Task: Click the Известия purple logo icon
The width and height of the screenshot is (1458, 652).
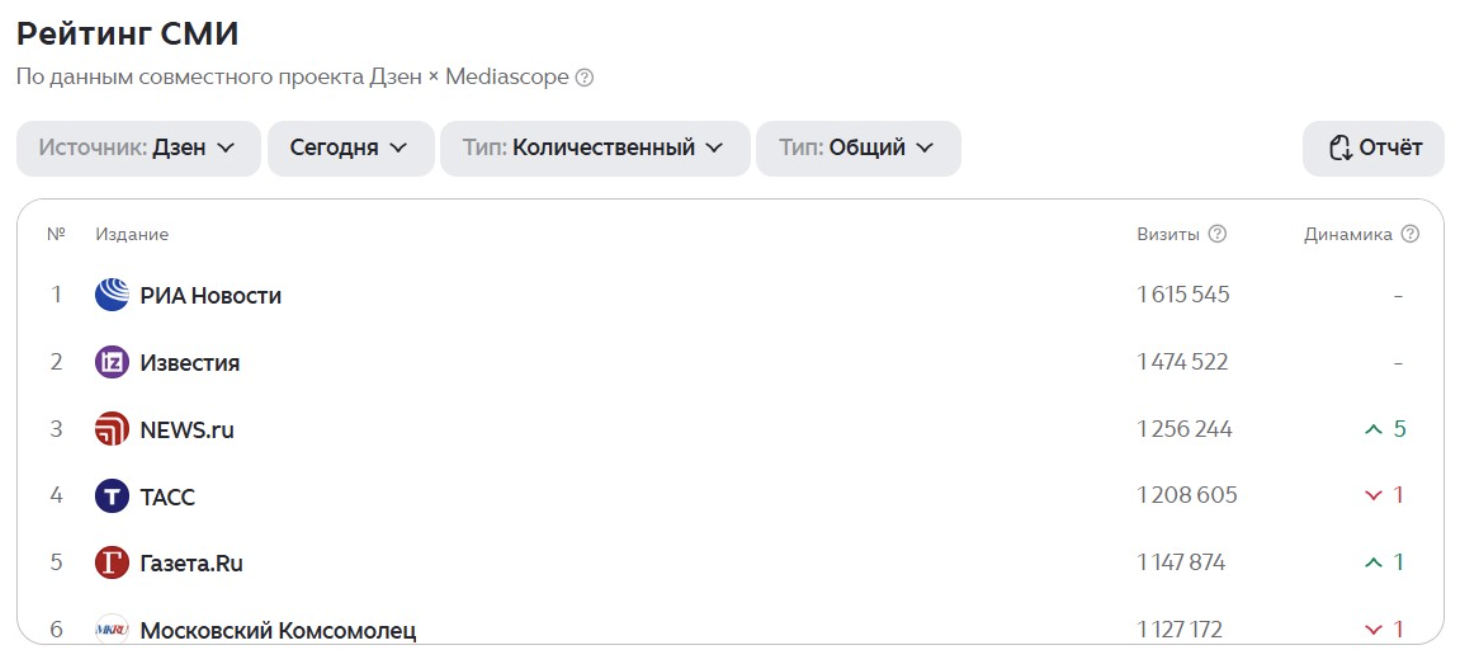Action: coord(112,362)
